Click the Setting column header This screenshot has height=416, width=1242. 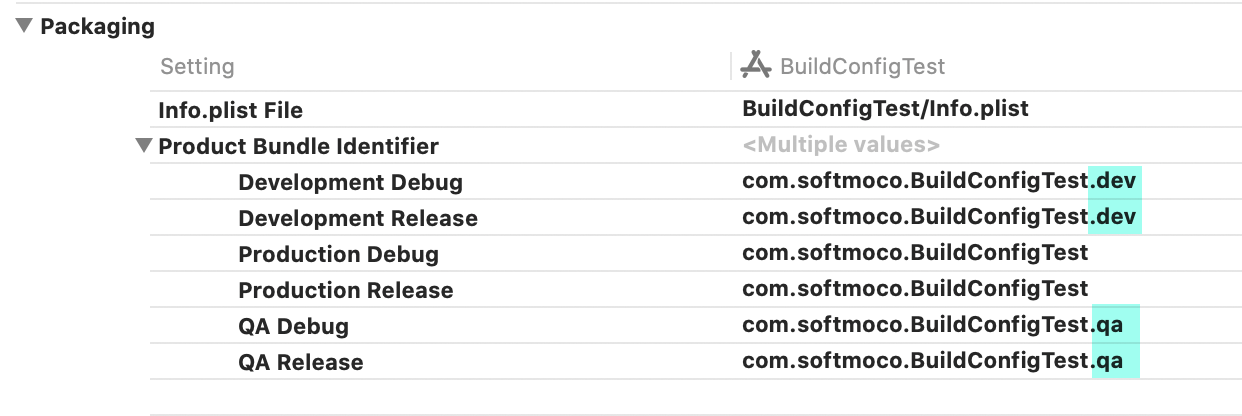point(197,67)
